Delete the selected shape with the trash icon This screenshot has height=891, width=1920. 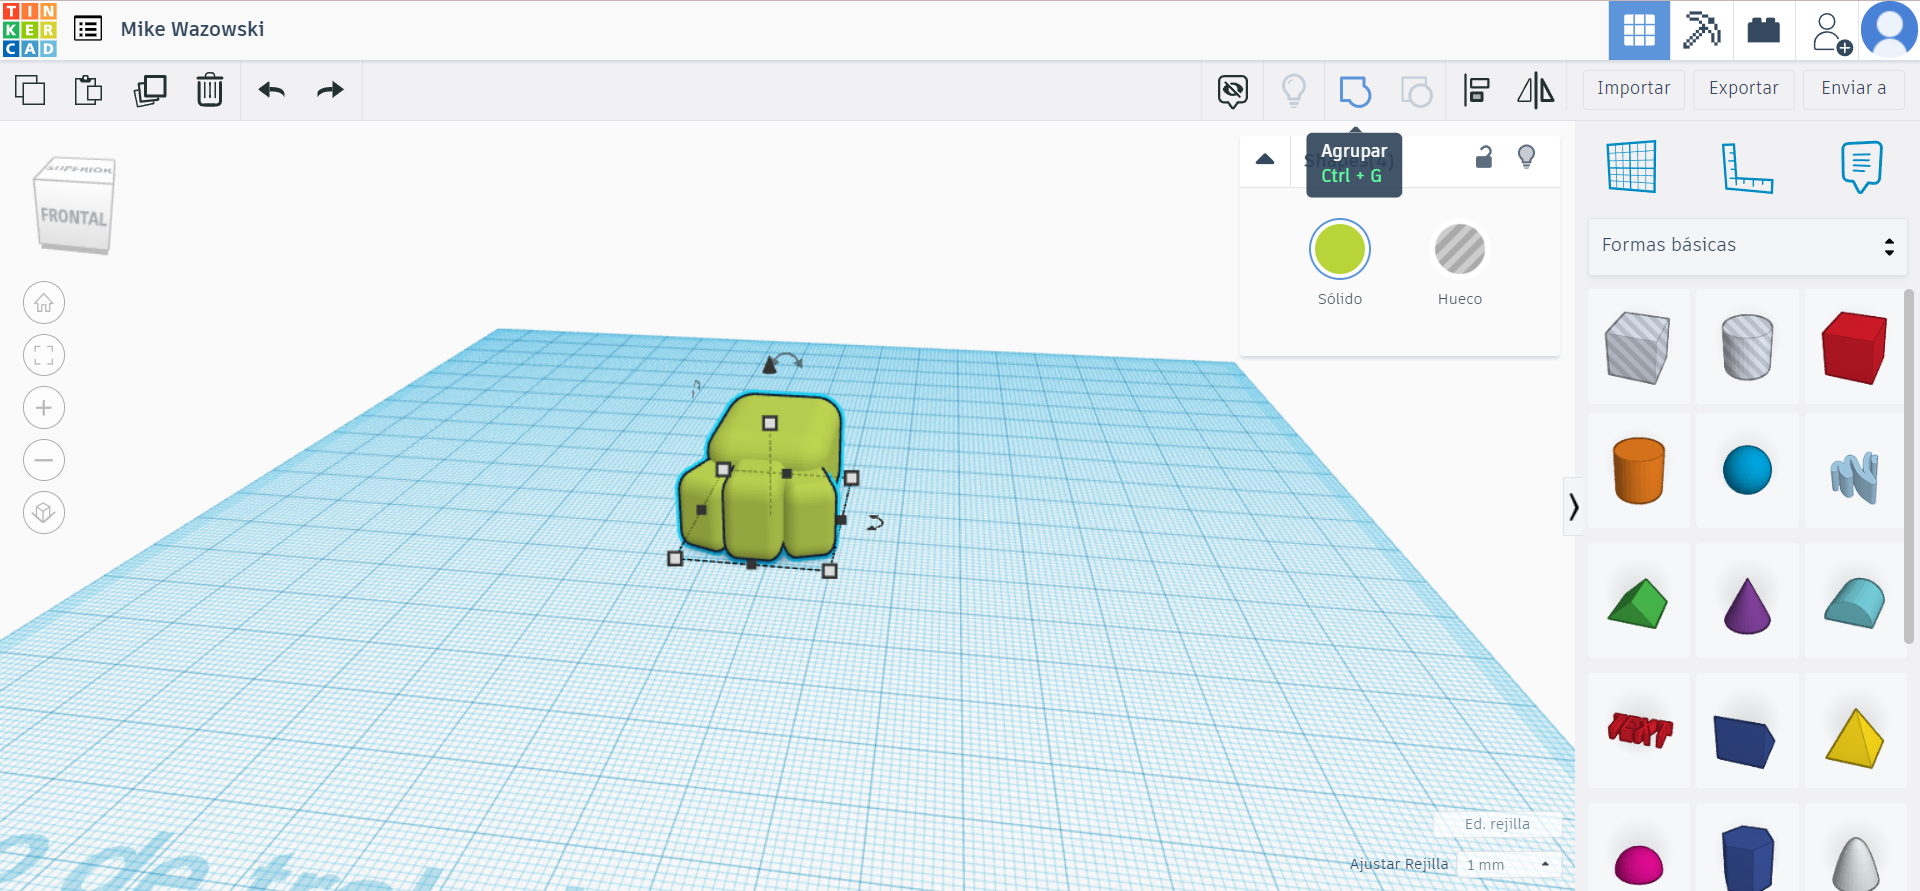pyautogui.click(x=209, y=90)
